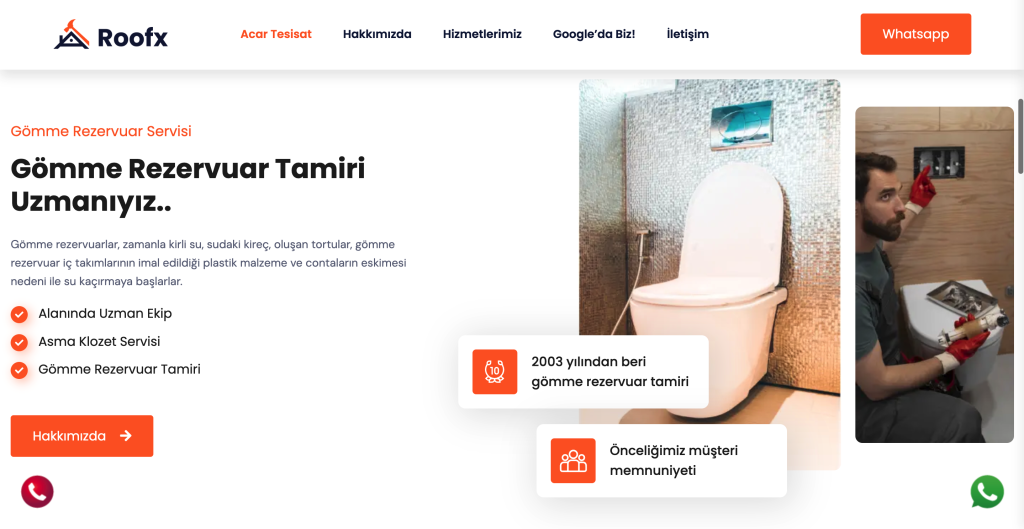Click checkmark beside Asma Klozet Servisi
This screenshot has width=1024, height=529.
click(x=20, y=342)
